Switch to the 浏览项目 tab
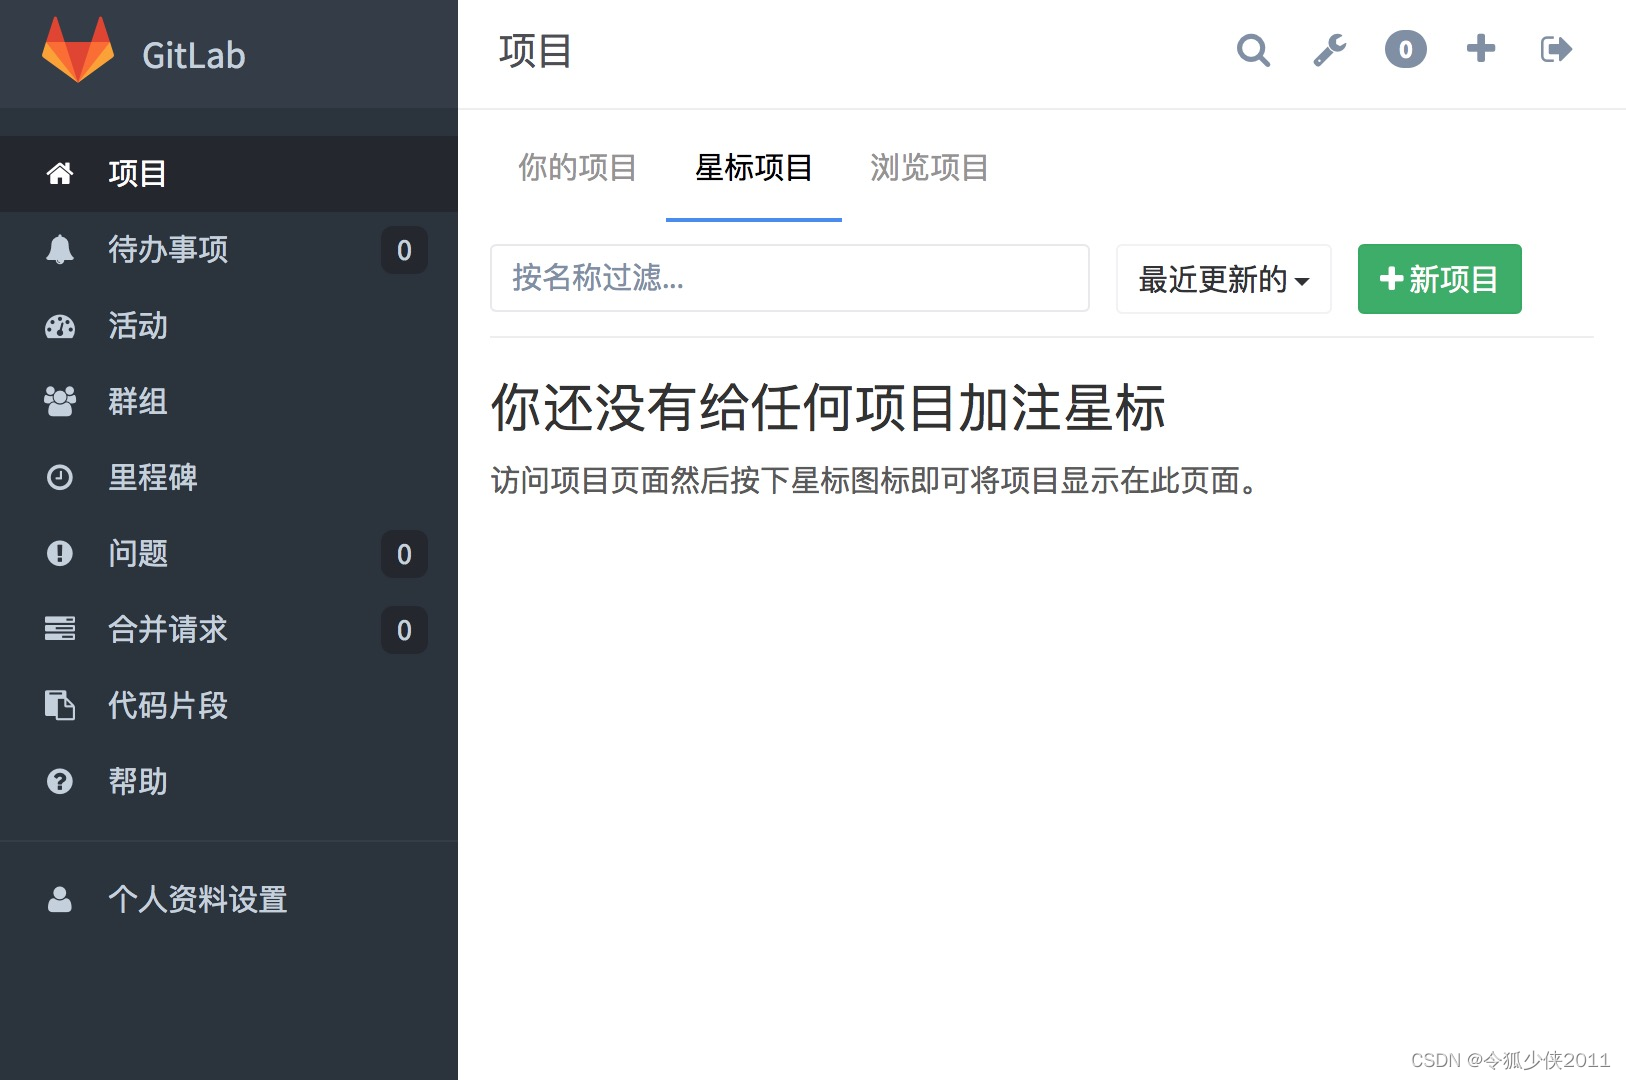 pyautogui.click(x=928, y=168)
